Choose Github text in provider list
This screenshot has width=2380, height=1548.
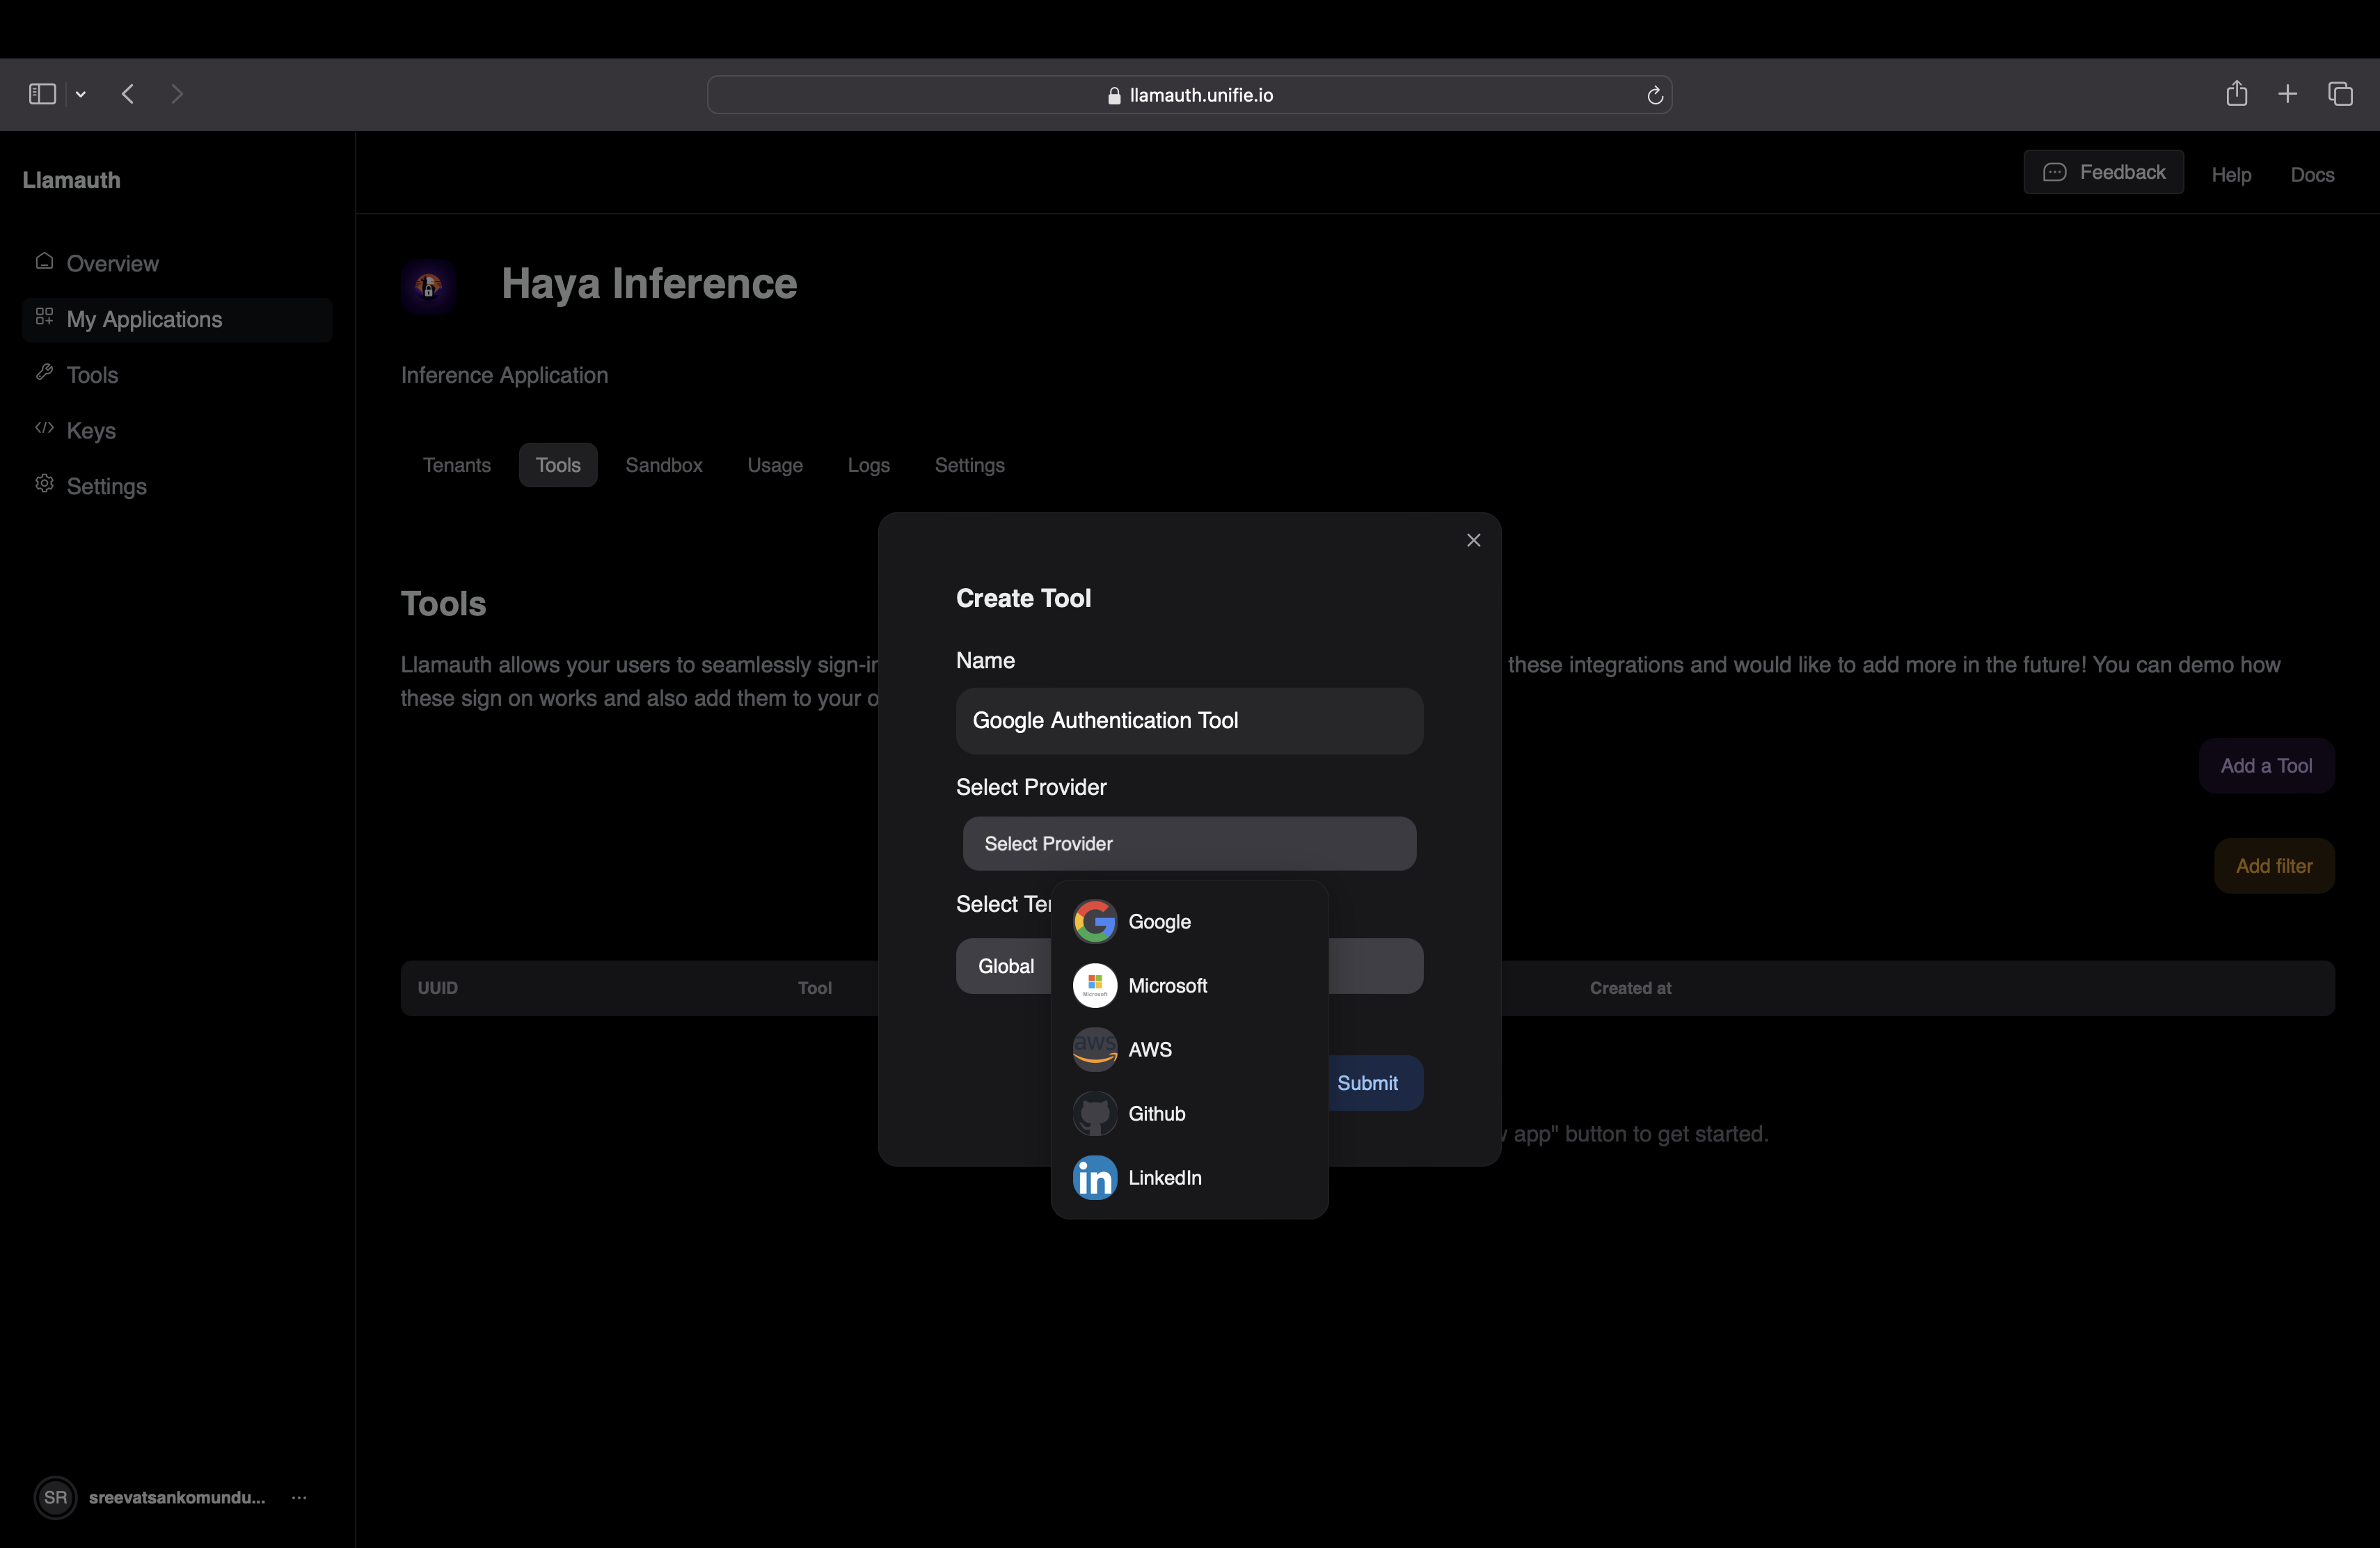[x=1156, y=1113]
